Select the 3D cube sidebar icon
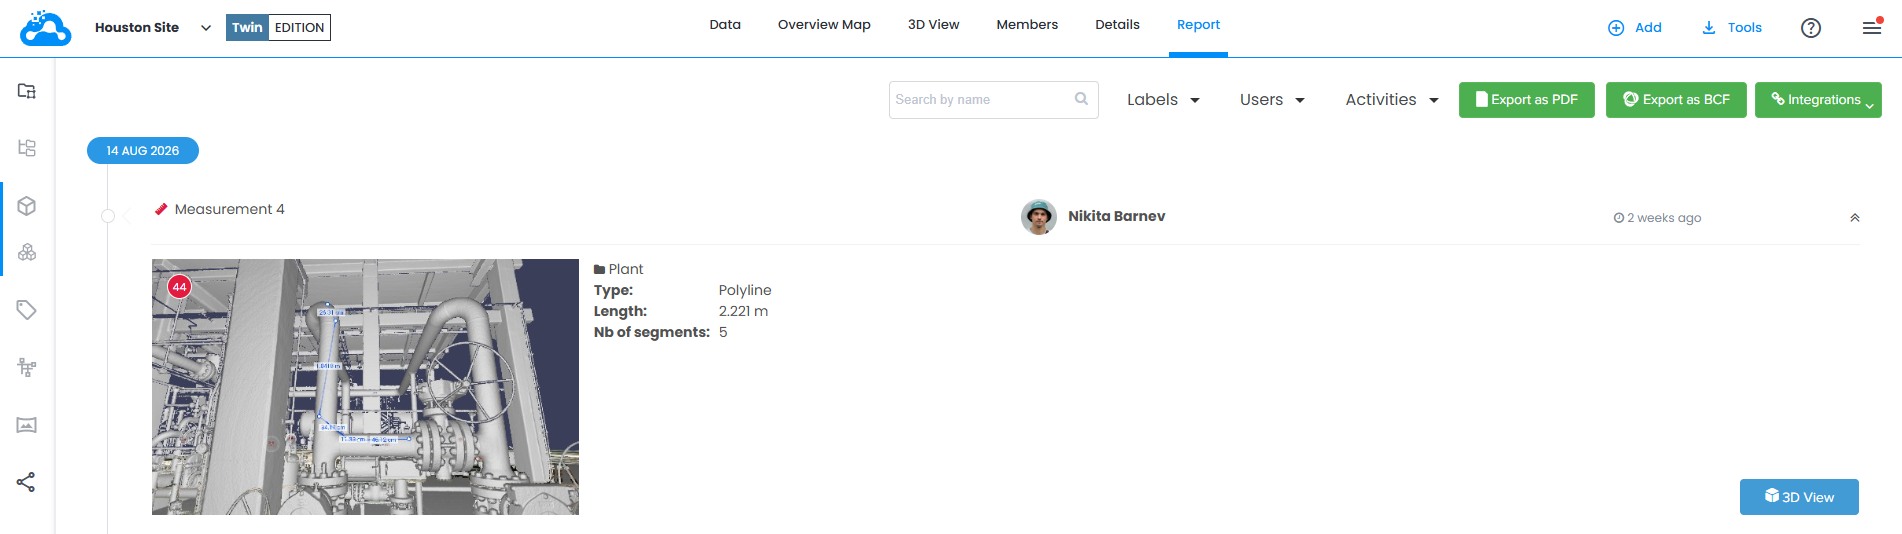The image size is (1902, 534). (x=27, y=206)
